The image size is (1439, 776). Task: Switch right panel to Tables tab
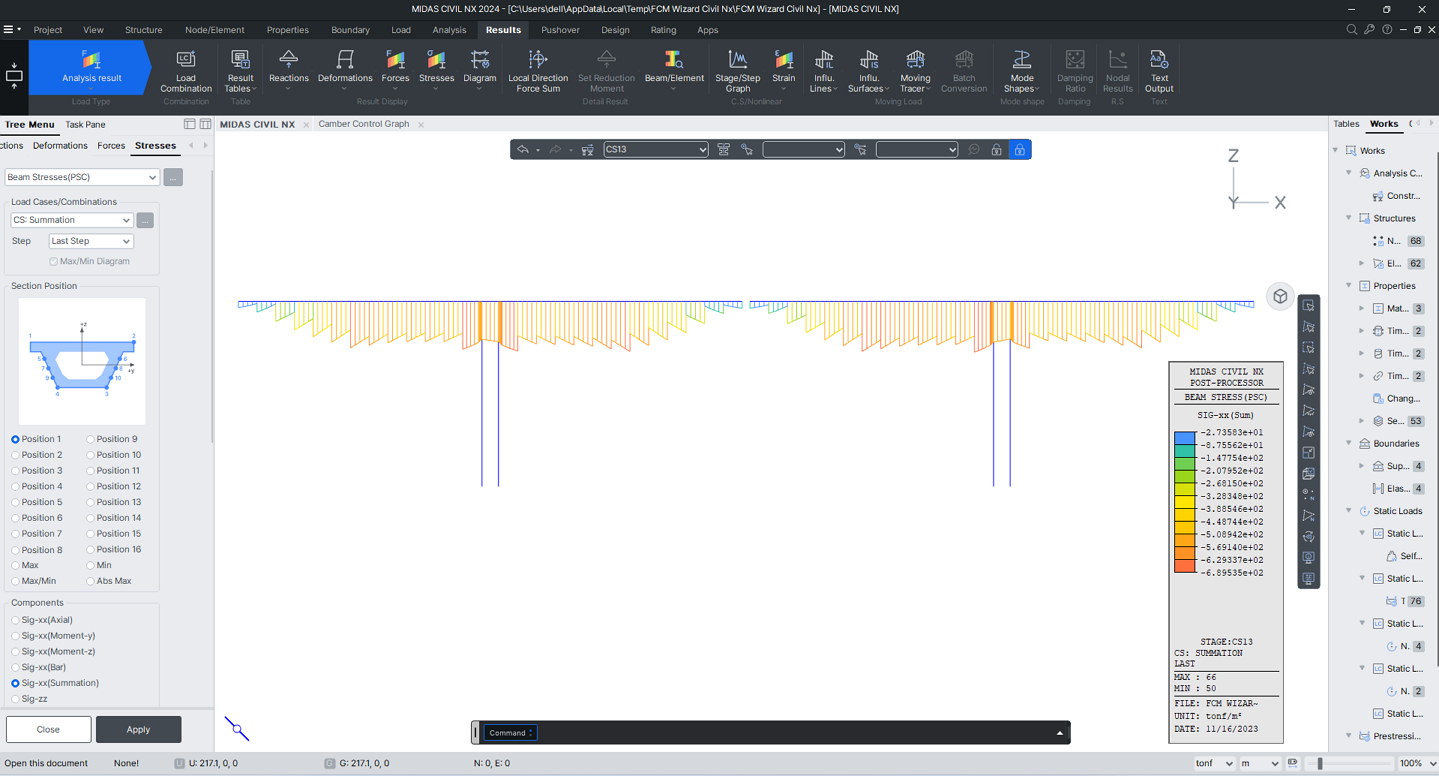pyautogui.click(x=1346, y=124)
